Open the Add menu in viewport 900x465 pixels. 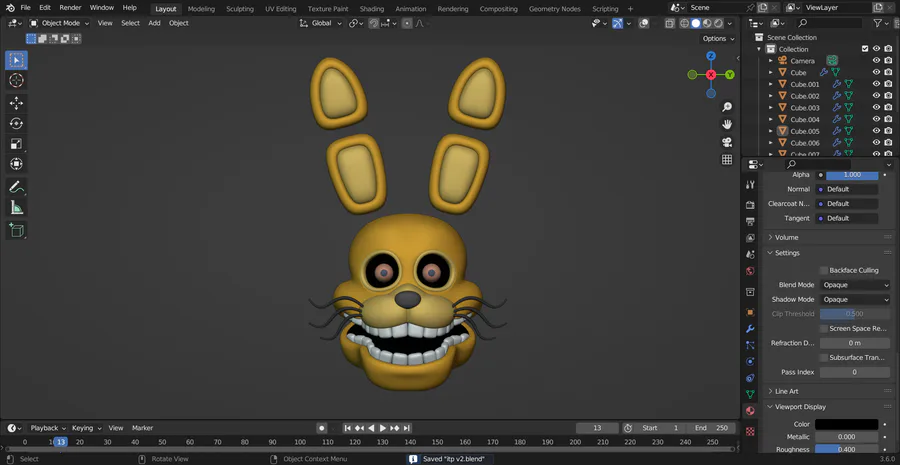pyautogui.click(x=154, y=24)
